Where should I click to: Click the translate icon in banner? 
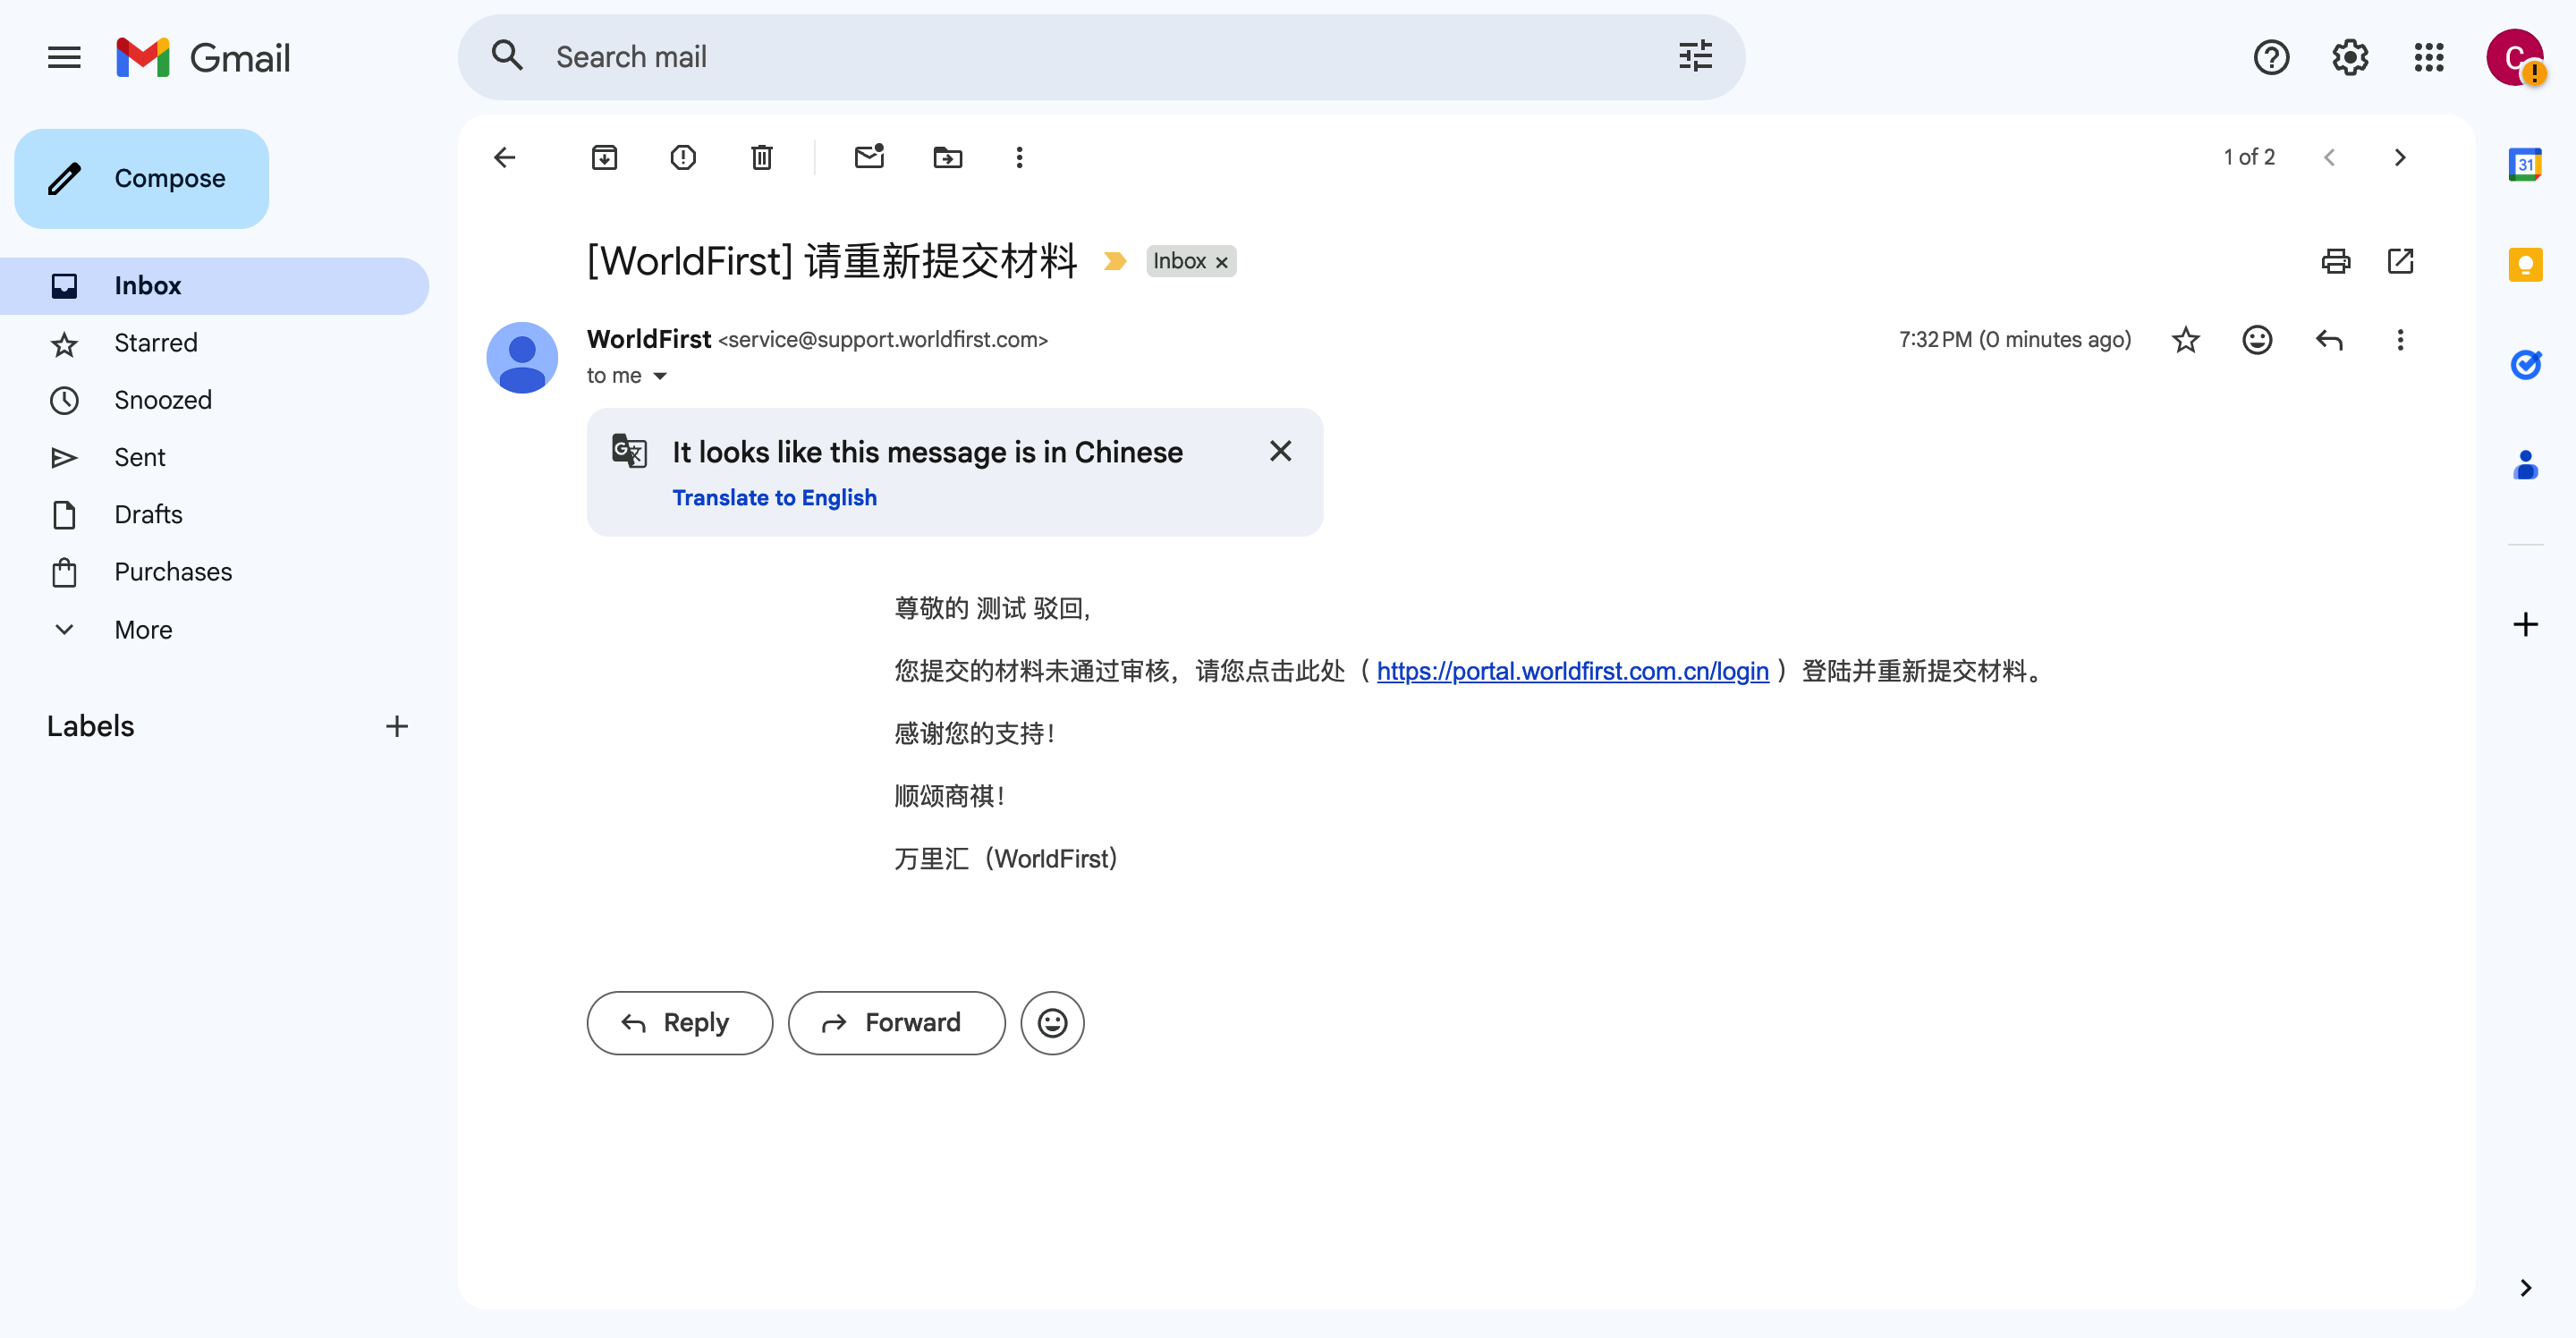[629, 452]
